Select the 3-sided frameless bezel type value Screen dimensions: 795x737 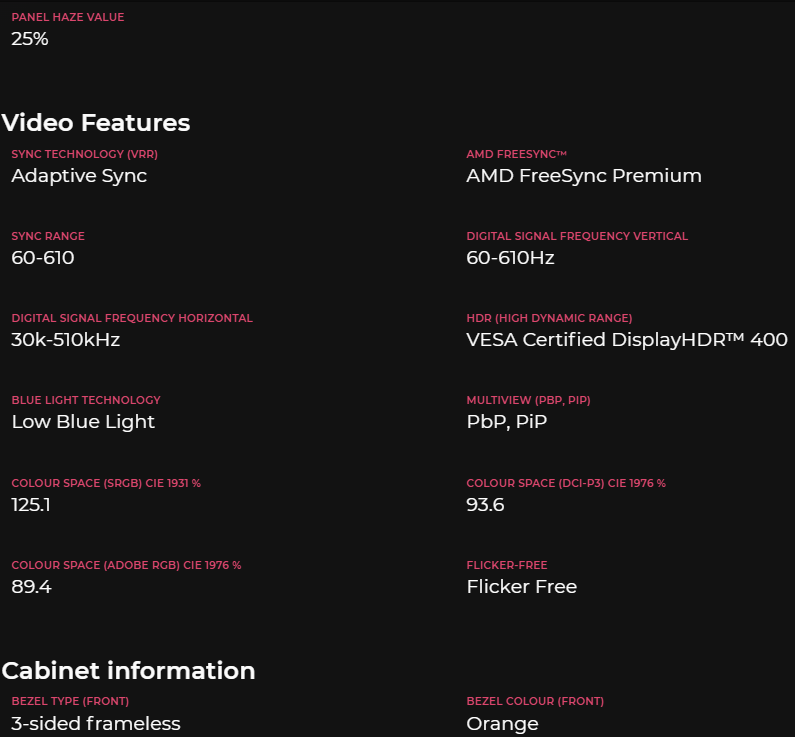pos(96,724)
